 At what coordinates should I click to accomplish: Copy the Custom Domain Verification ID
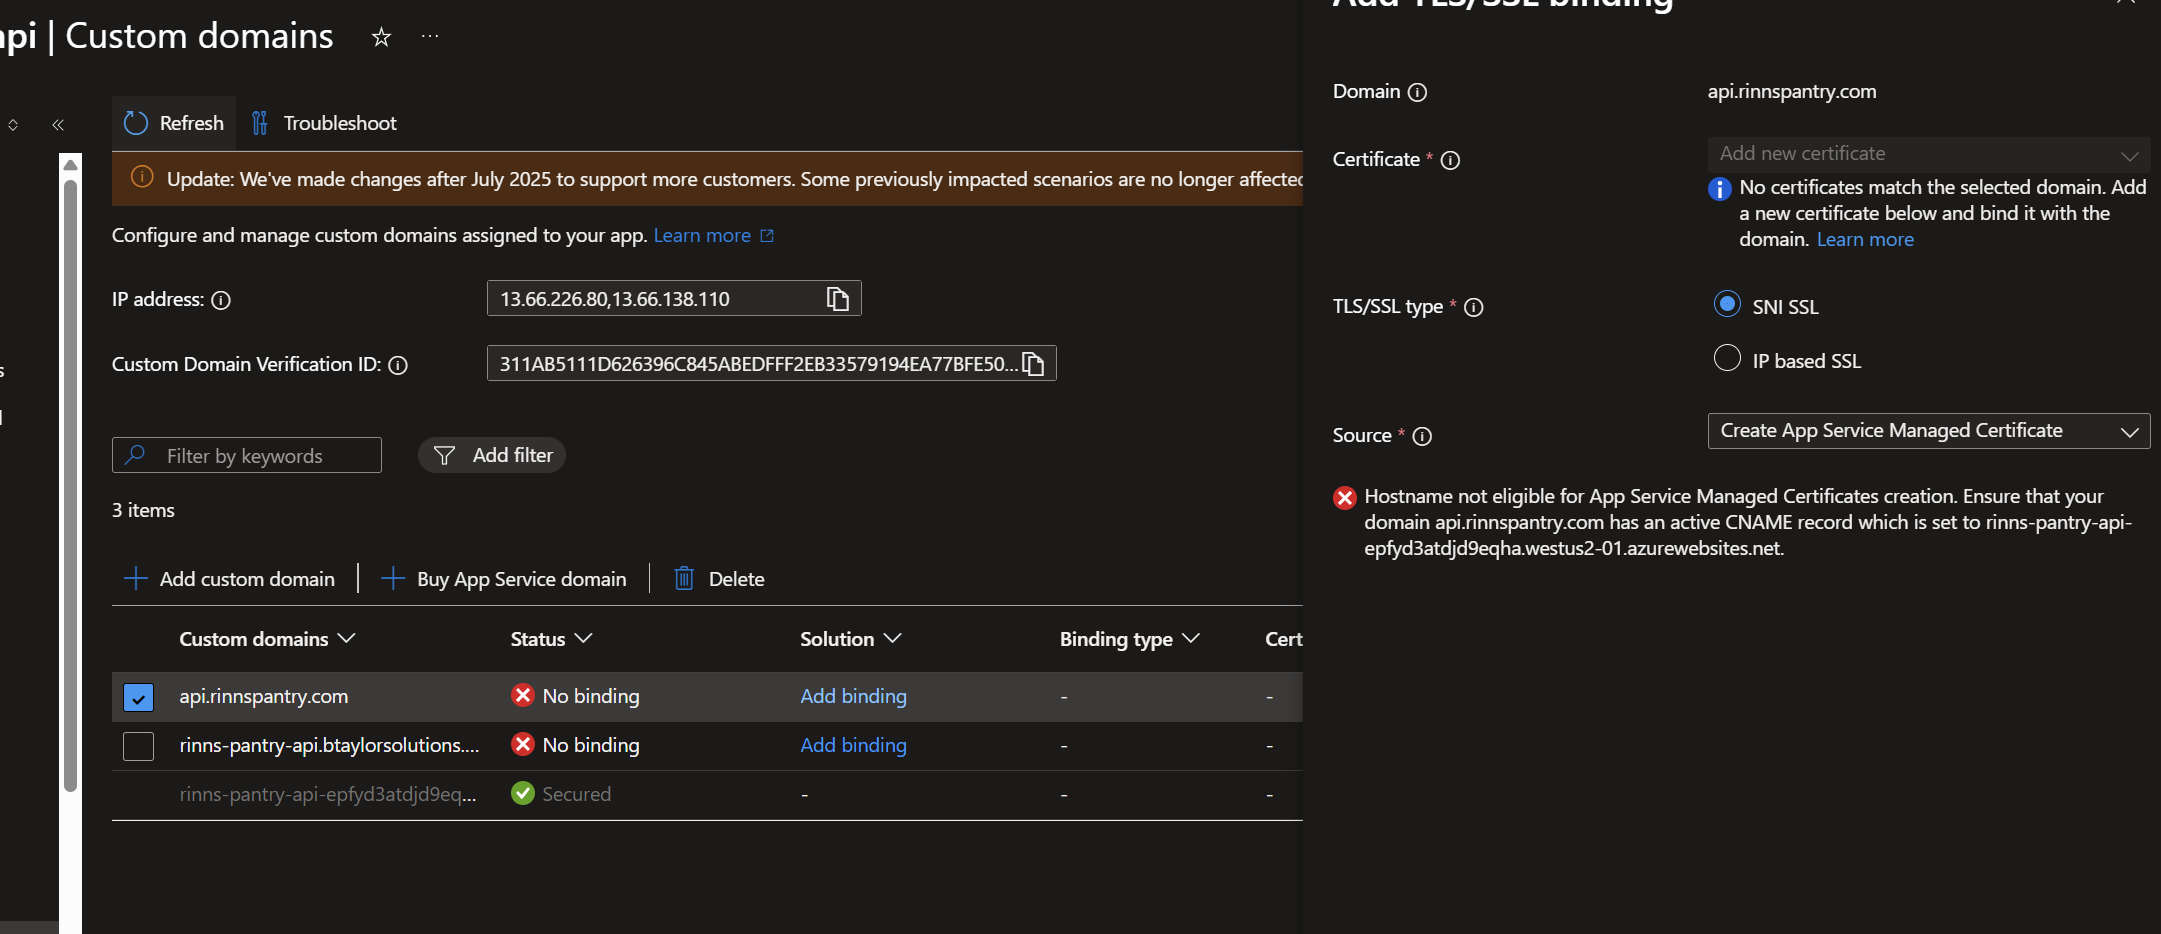(1034, 364)
